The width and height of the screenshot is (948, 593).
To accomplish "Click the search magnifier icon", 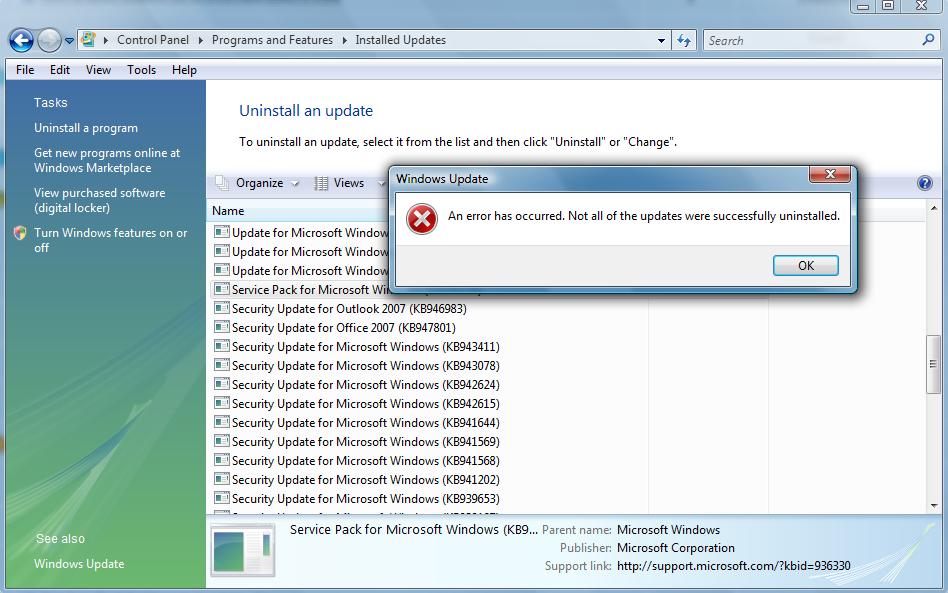I will click(x=929, y=40).
